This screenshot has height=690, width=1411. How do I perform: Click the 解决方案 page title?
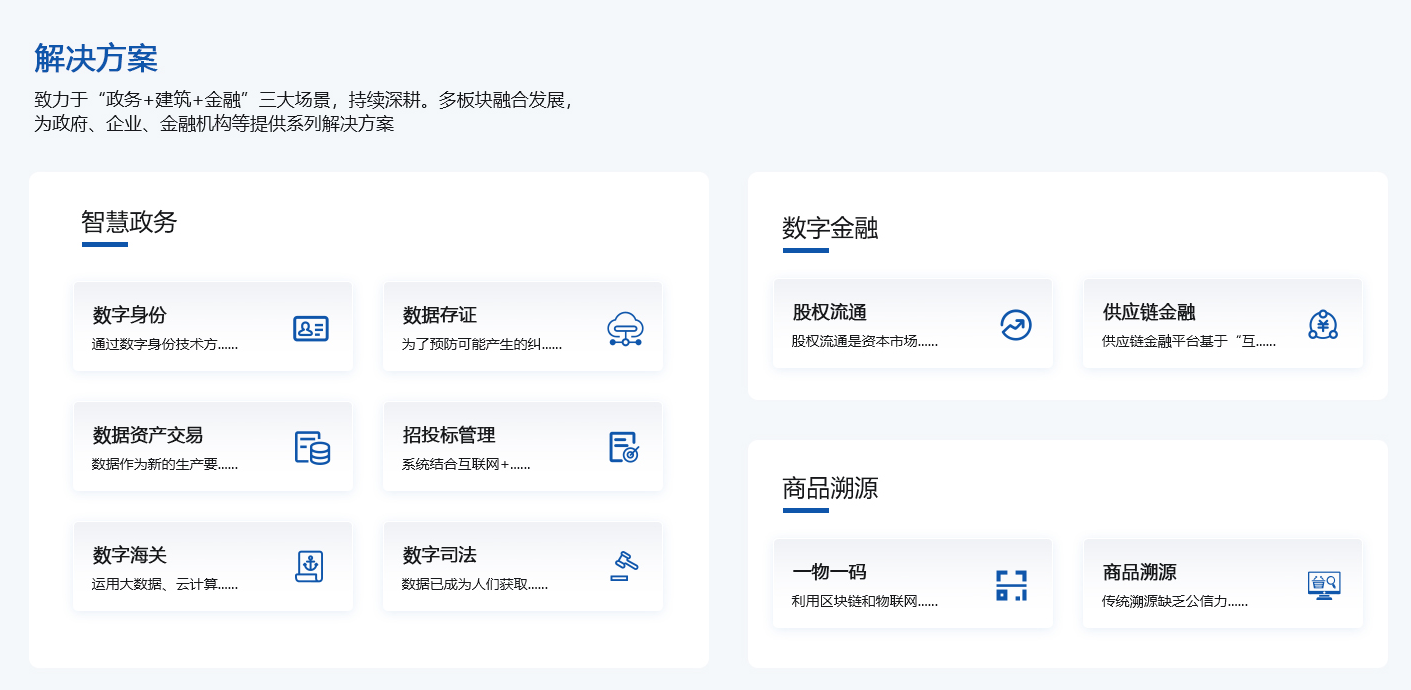pyautogui.click(x=96, y=58)
